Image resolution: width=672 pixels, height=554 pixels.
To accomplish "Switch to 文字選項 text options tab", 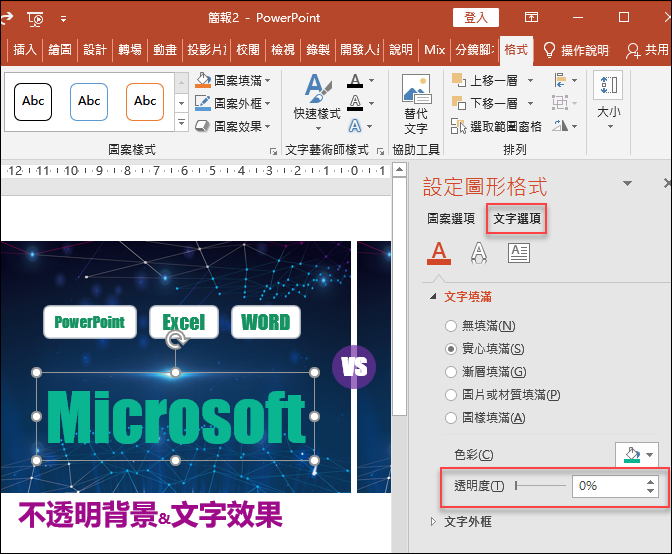I will (x=517, y=219).
